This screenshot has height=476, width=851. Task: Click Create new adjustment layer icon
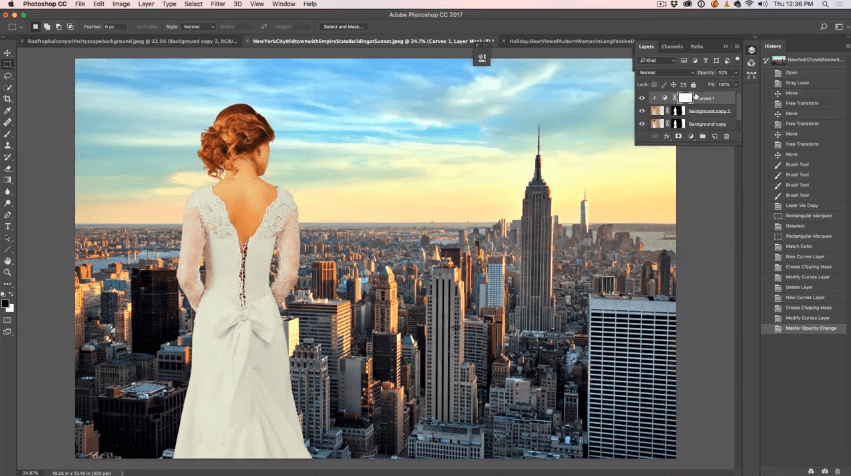click(x=690, y=137)
